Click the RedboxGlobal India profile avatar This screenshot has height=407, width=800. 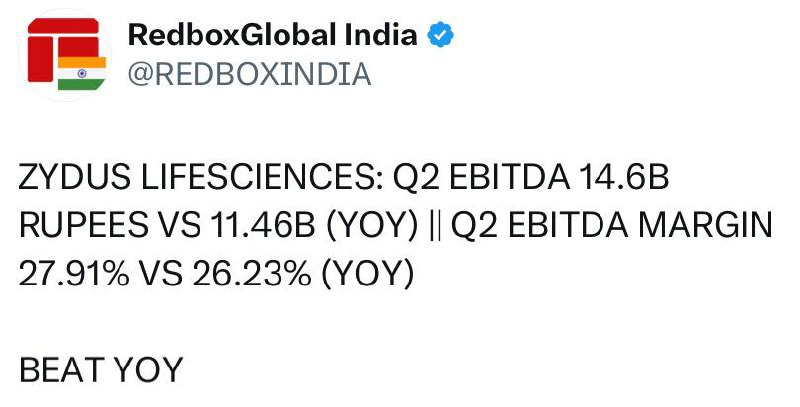click(x=65, y=54)
